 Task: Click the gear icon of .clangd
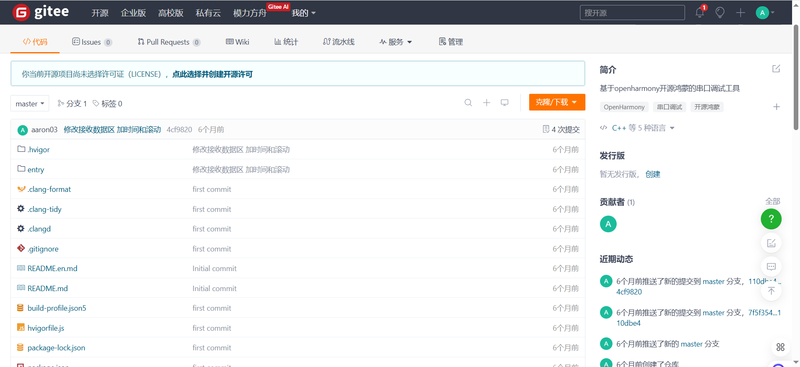pyautogui.click(x=21, y=229)
